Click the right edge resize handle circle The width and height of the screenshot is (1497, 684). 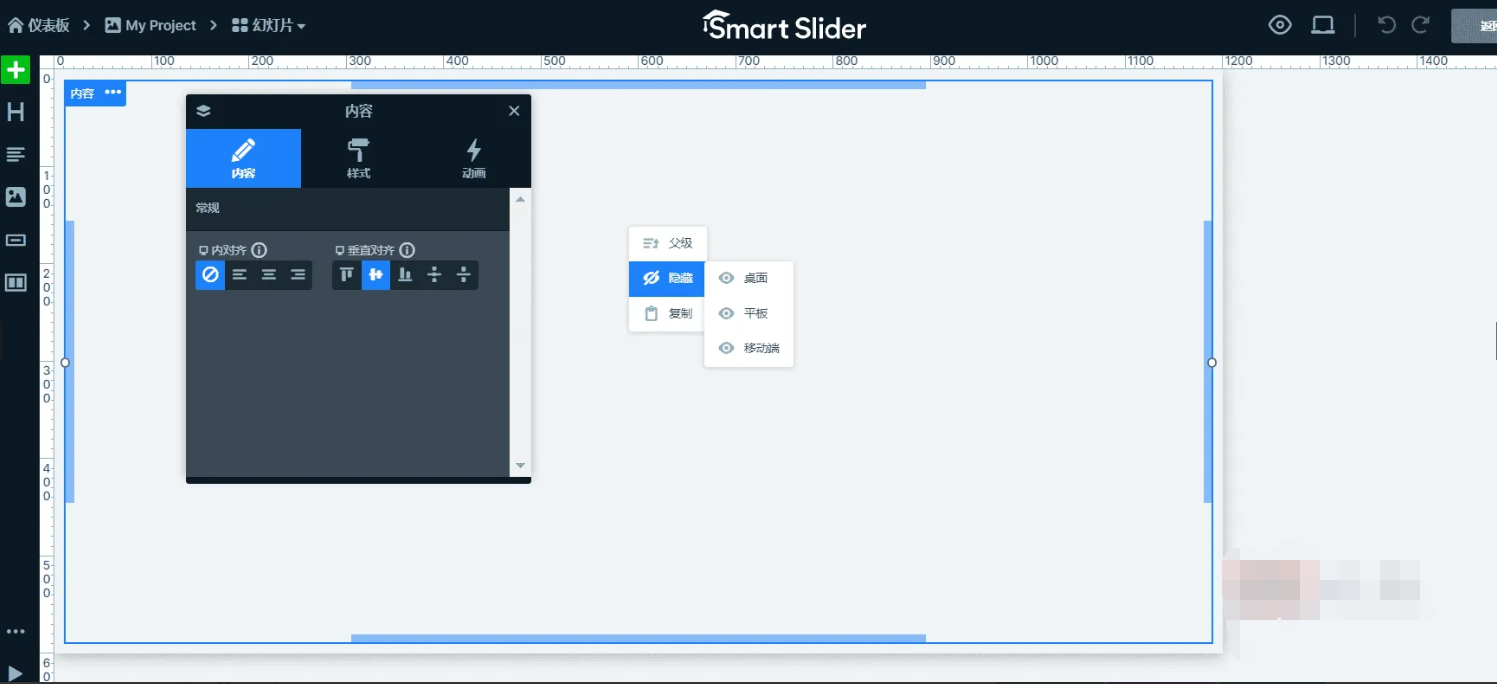pyautogui.click(x=1212, y=362)
